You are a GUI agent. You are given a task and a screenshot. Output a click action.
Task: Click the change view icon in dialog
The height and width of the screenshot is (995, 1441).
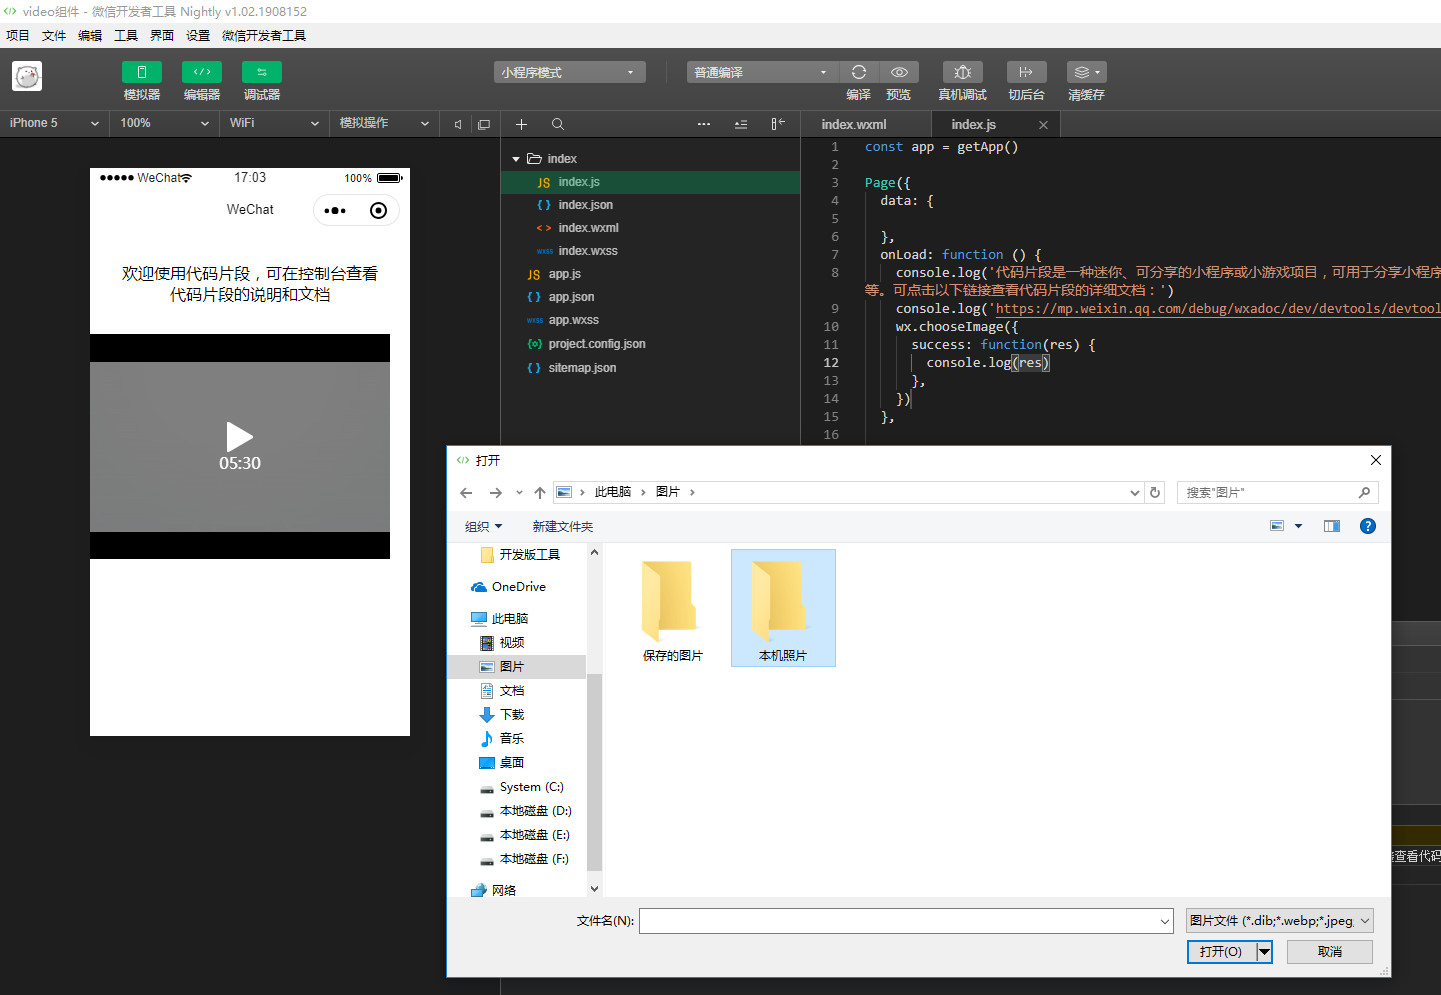(x=1277, y=526)
